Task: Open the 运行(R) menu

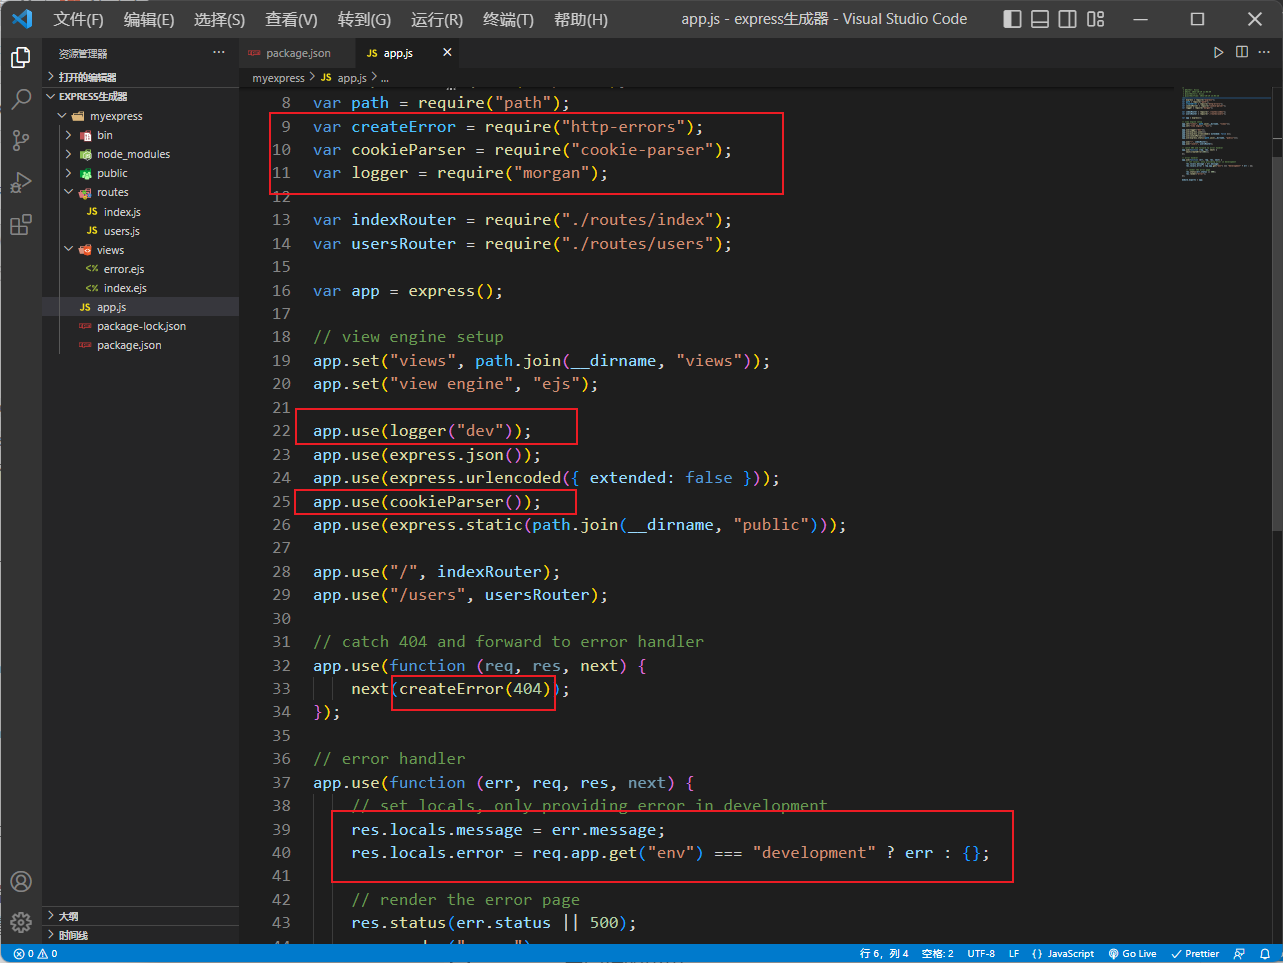Action: [437, 19]
